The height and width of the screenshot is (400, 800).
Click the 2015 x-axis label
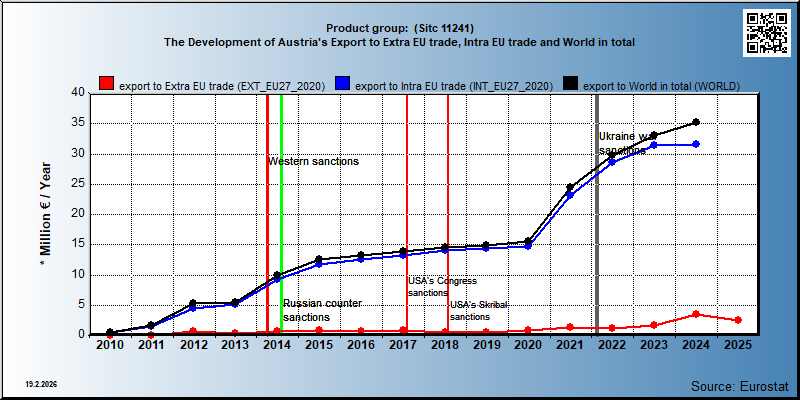point(319,345)
